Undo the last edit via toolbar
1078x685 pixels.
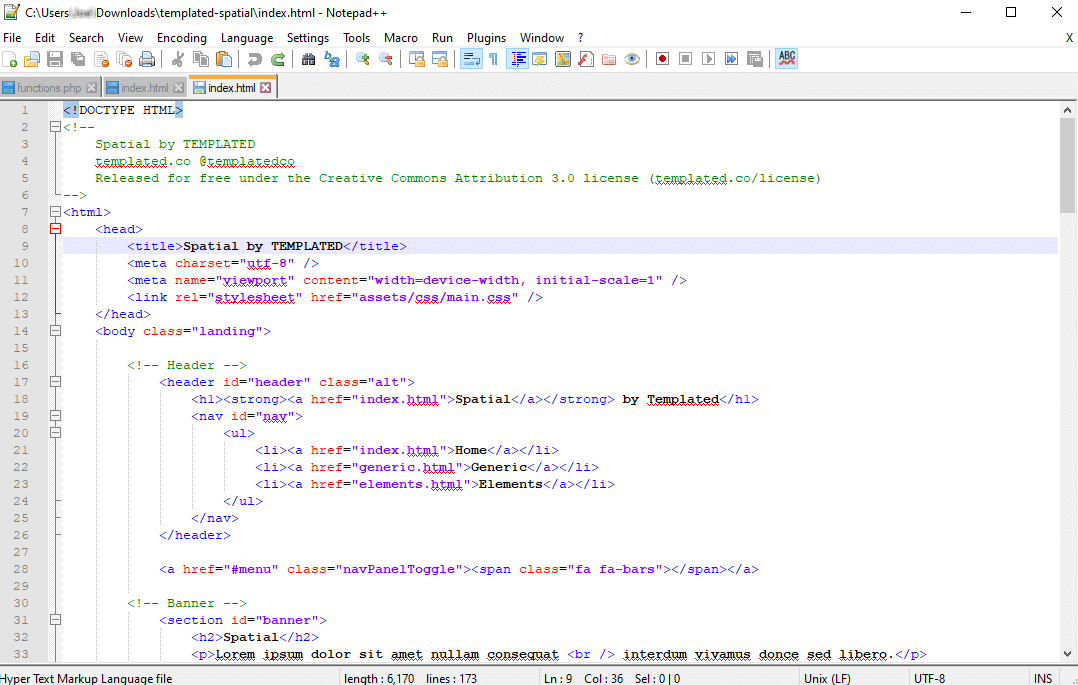pos(256,58)
